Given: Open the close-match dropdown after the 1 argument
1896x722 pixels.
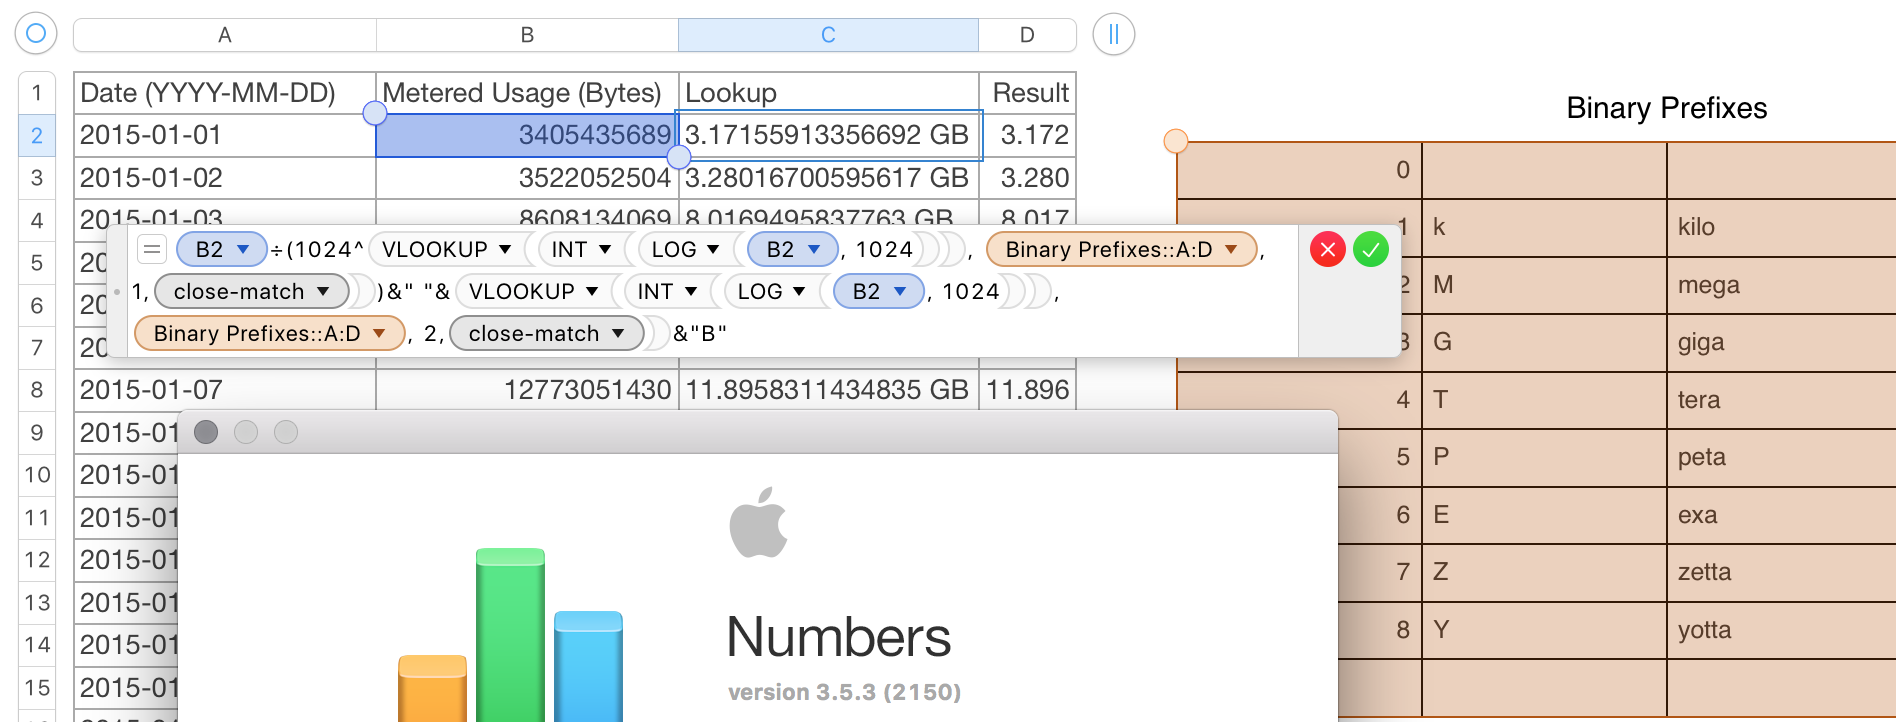Looking at the screenshot, I should click(x=323, y=291).
